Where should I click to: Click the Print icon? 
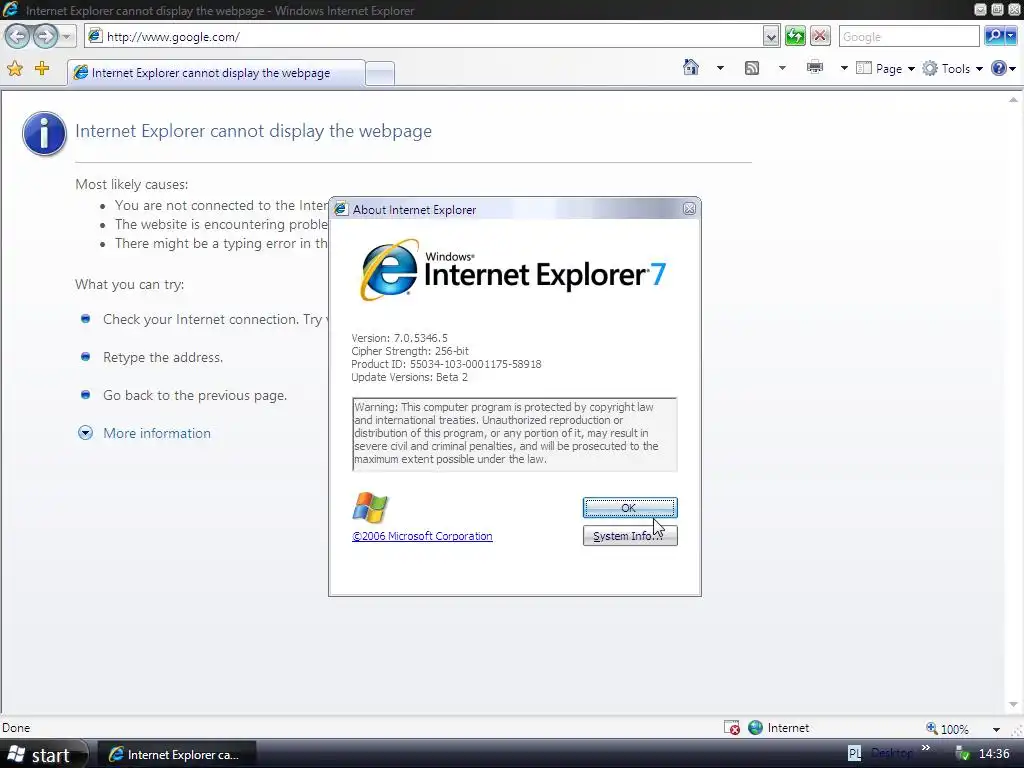click(815, 67)
